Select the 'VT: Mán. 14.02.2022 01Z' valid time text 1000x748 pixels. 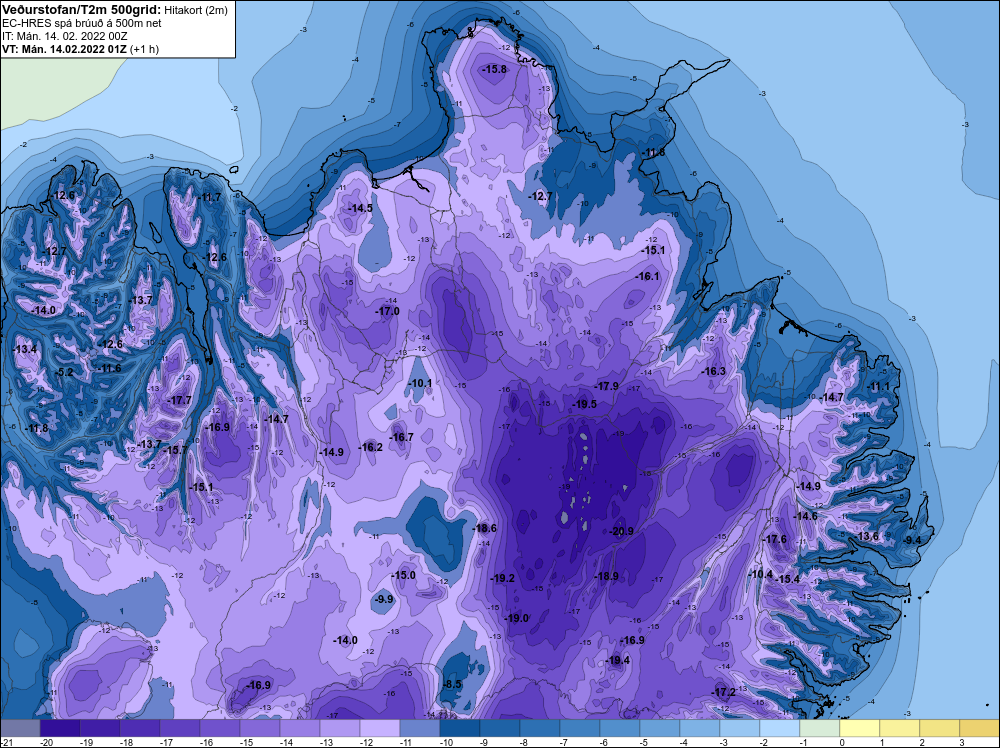pyautogui.click(x=64, y=49)
